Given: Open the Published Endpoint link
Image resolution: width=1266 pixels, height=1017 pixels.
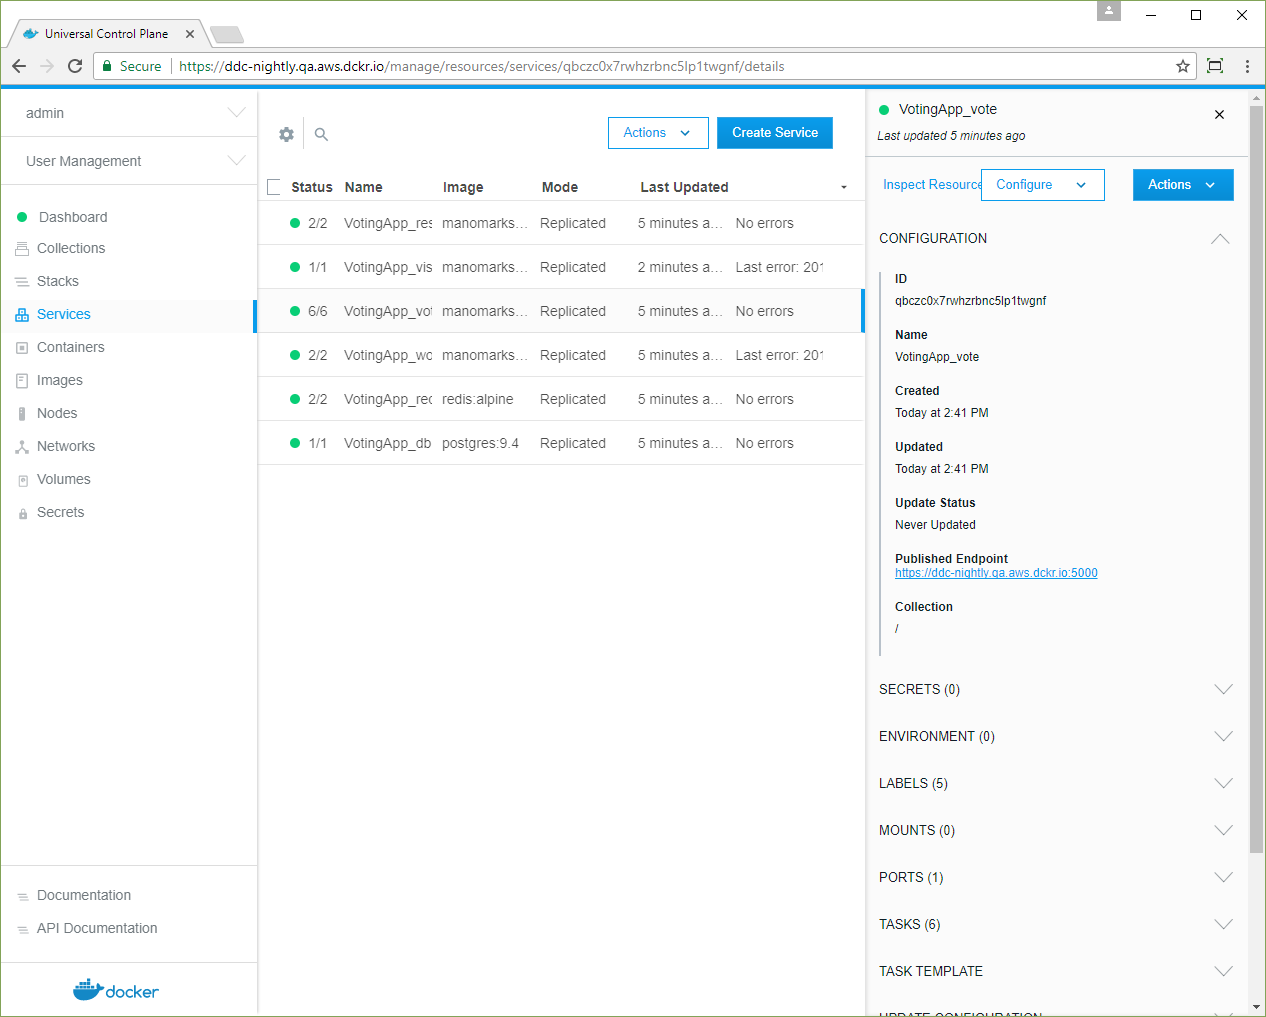Looking at the screenshot, I should (x=996, y=572).
